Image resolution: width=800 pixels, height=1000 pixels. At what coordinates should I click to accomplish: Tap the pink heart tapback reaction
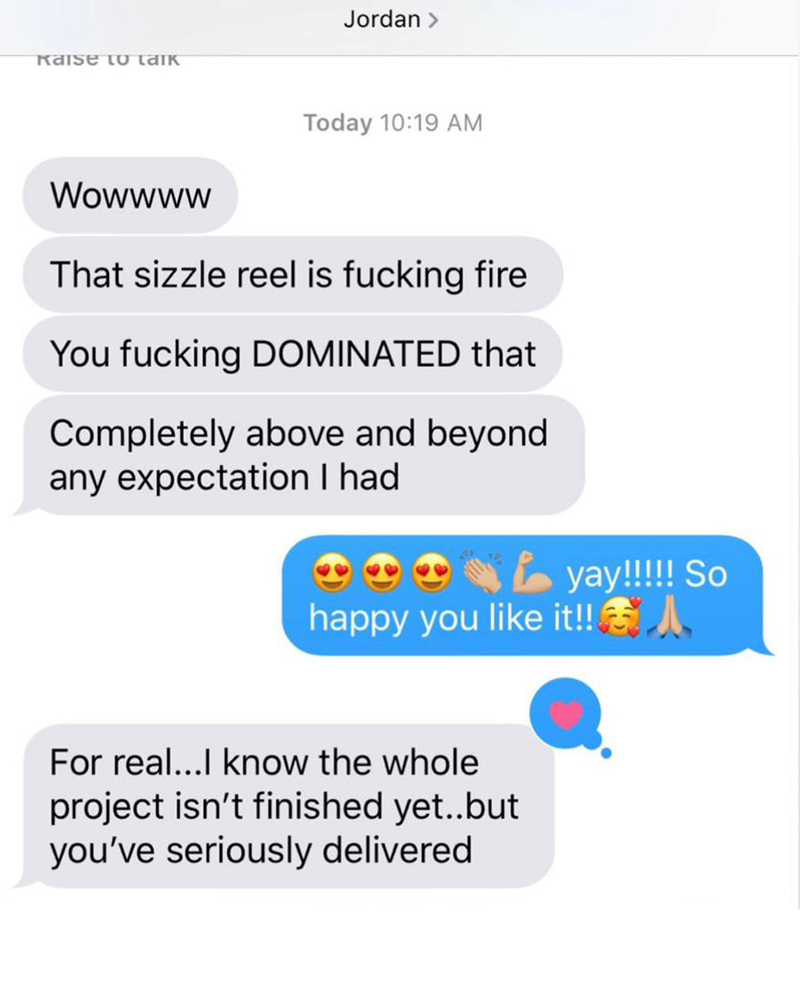click(566, 714)
